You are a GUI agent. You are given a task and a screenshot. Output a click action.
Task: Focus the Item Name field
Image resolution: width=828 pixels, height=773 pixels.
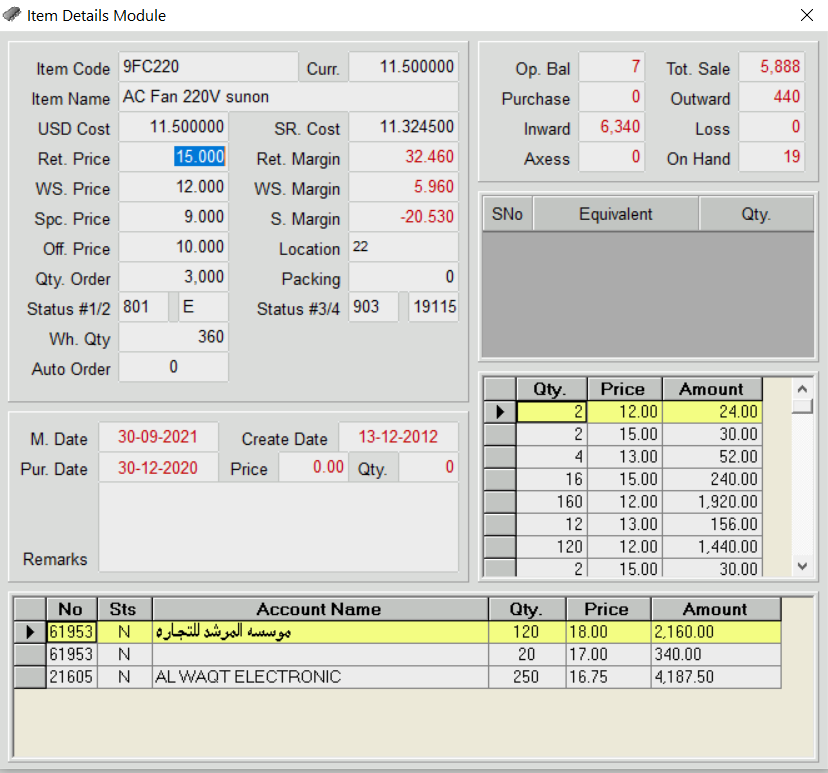click(x=288, y=98)
